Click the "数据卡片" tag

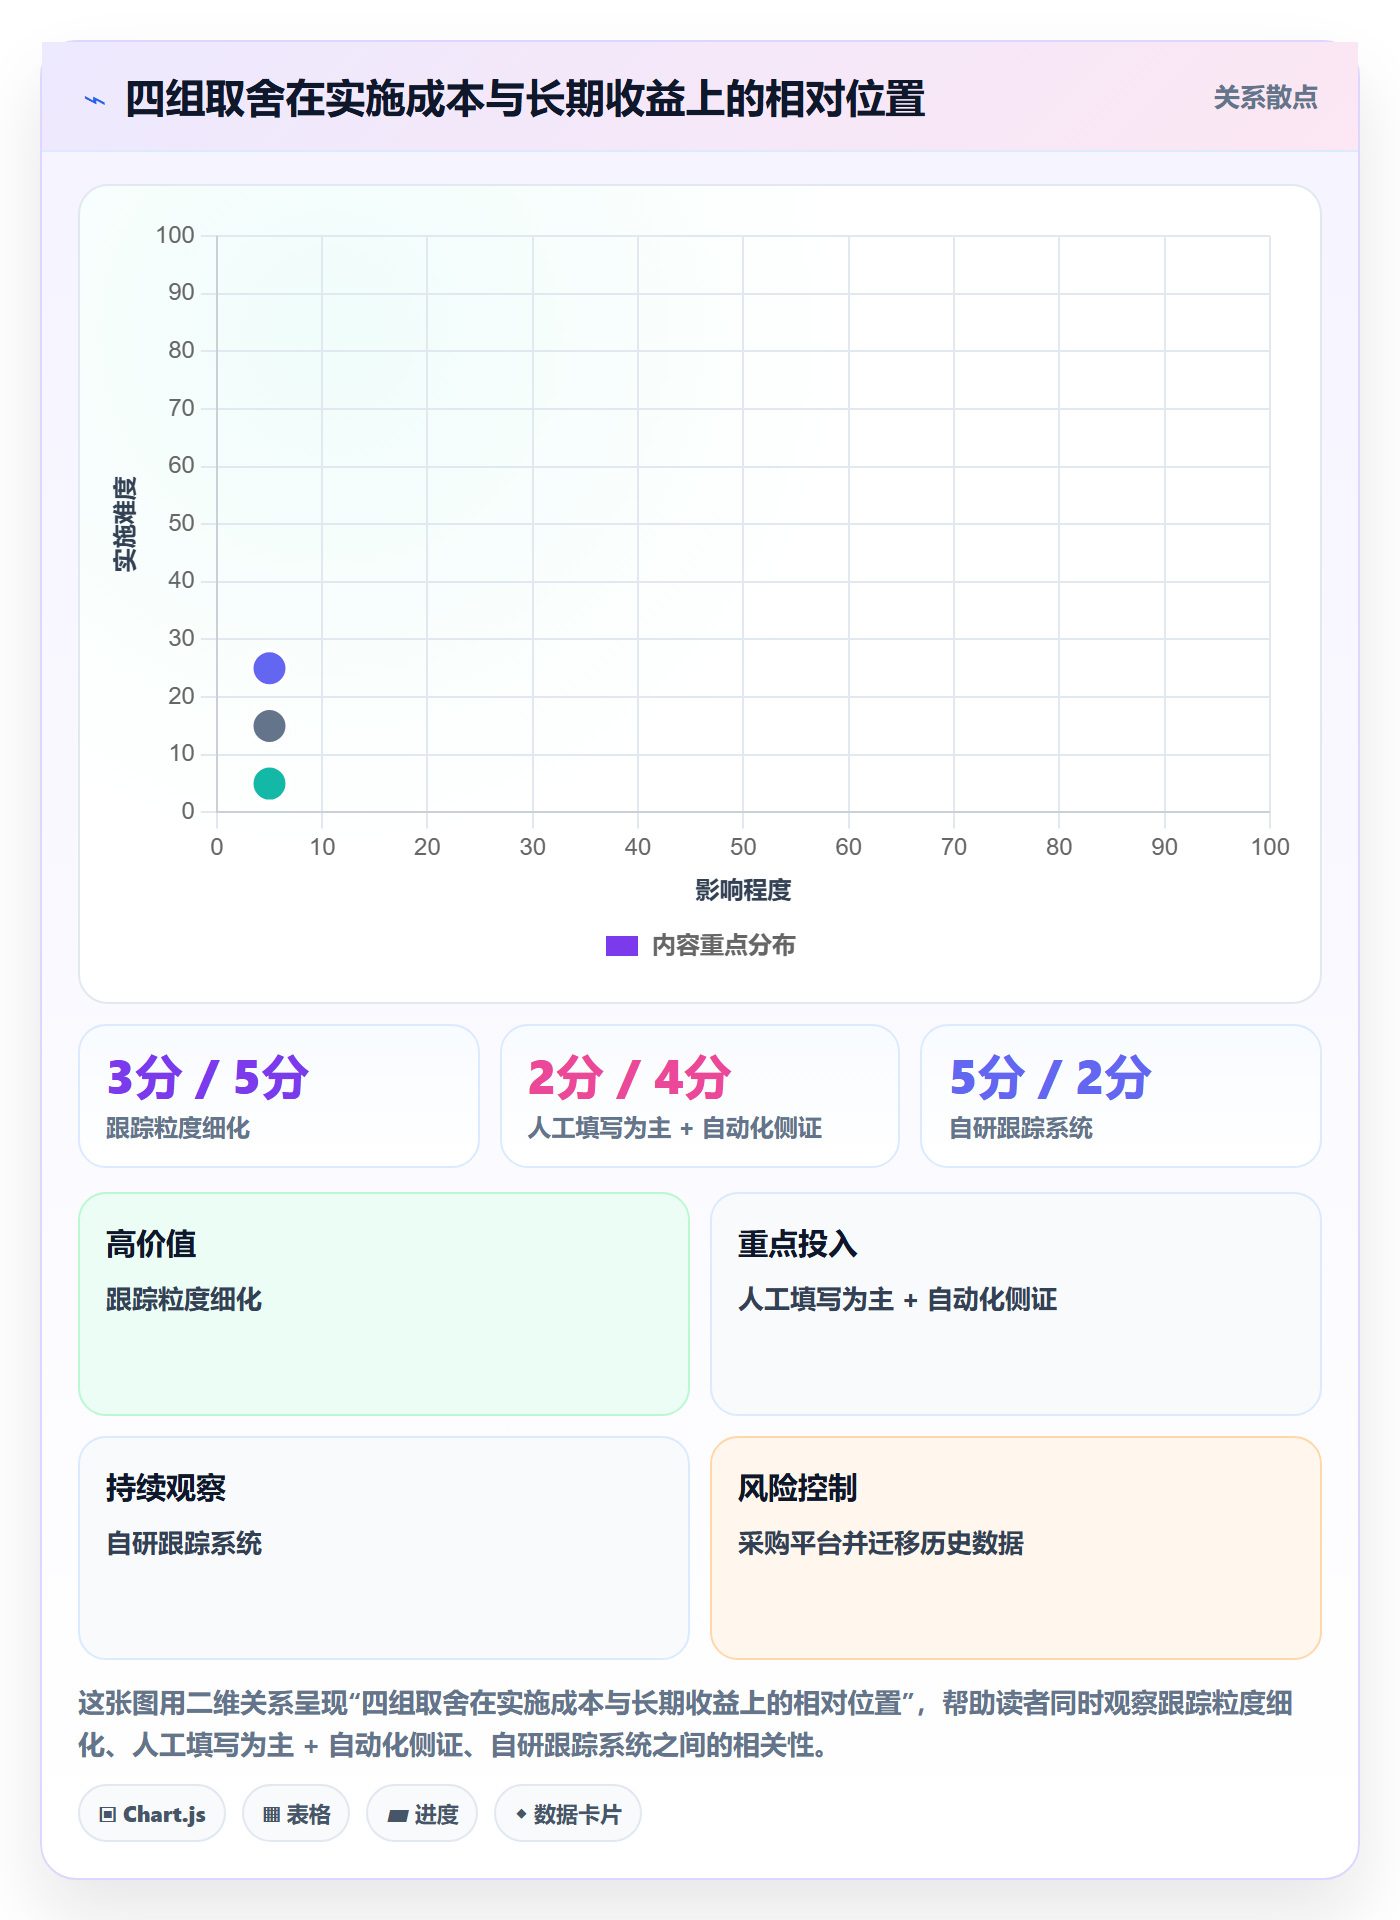coord(568,1814)
